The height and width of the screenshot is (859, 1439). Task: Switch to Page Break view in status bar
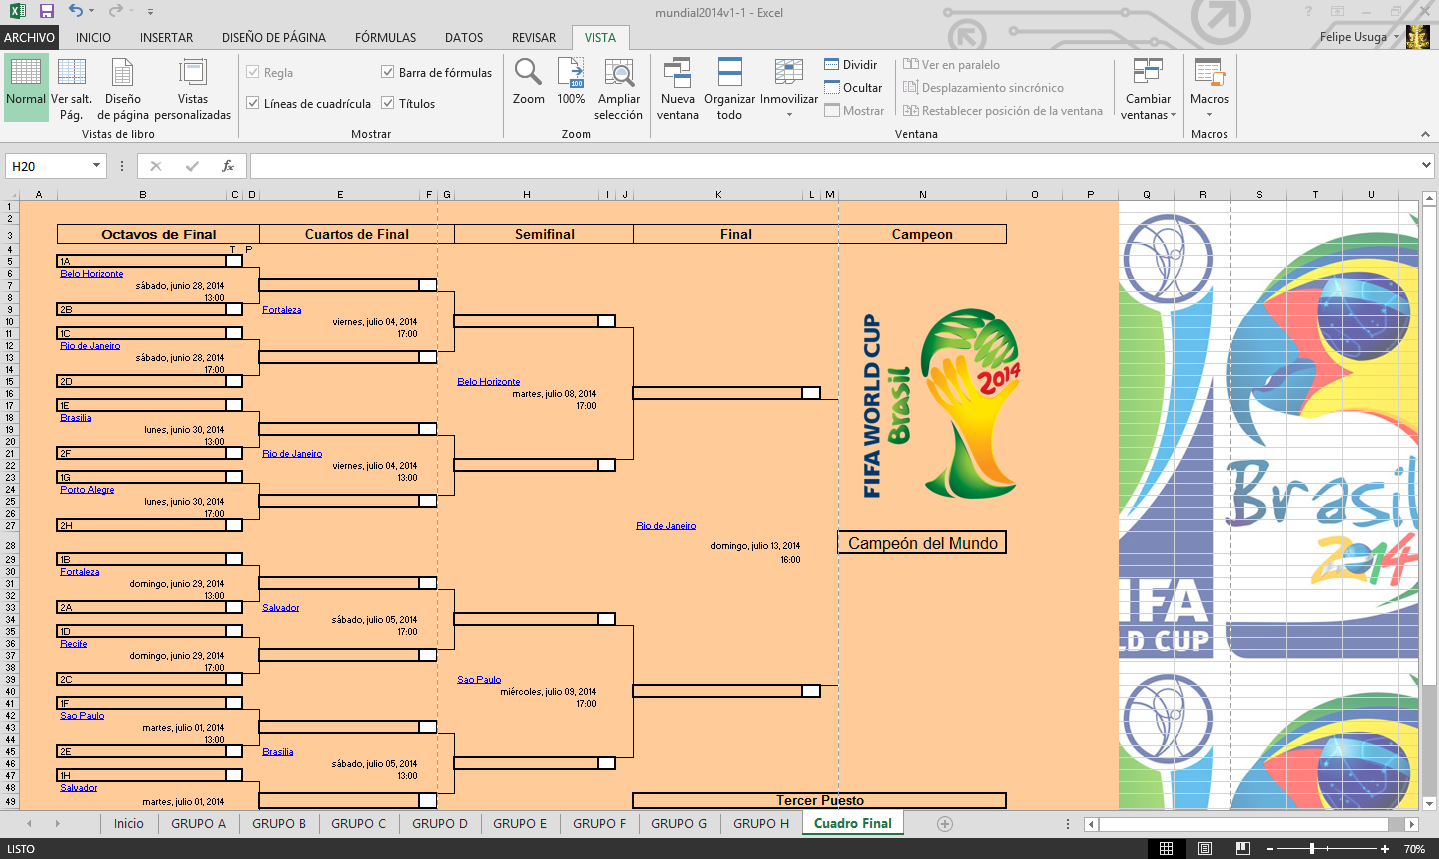(1243, 848)
